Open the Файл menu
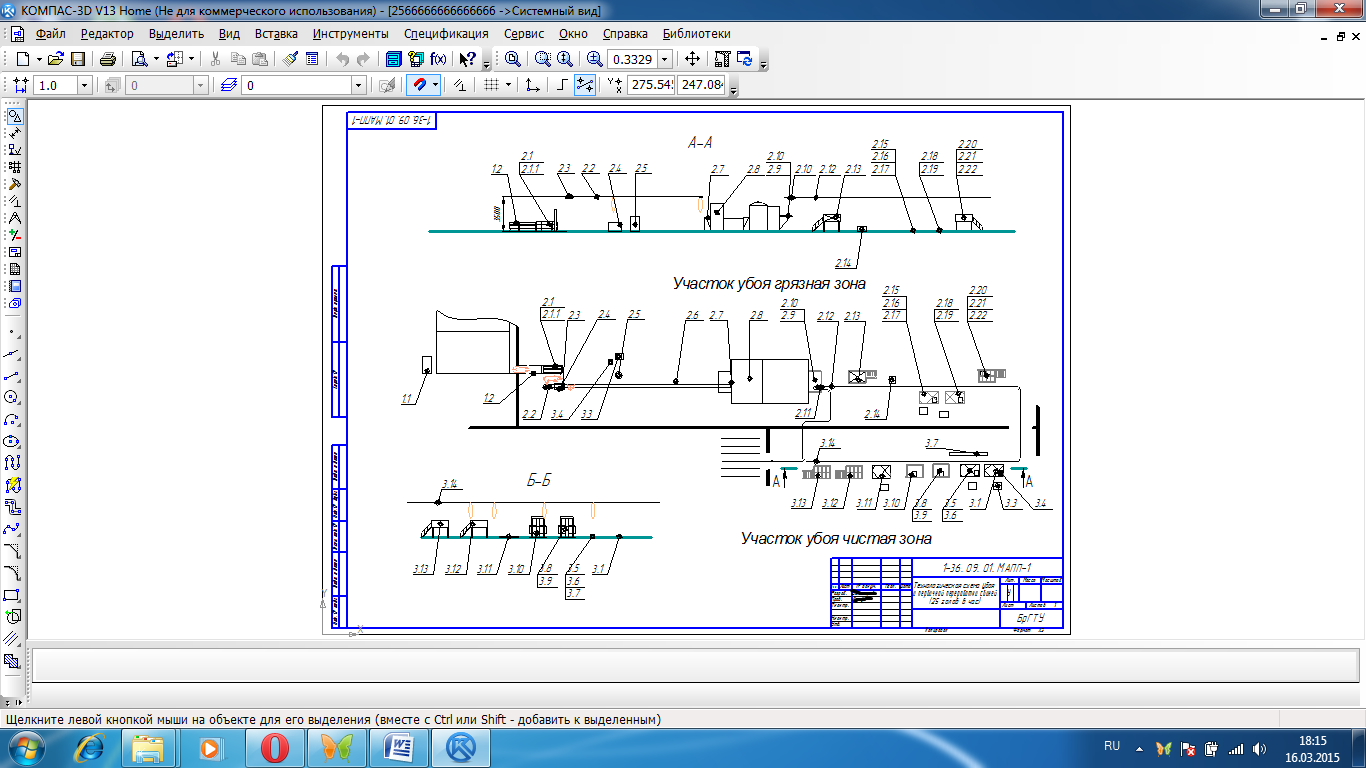Image resolution: width=1366 pixels, height=768 pixels. point(50,33)
